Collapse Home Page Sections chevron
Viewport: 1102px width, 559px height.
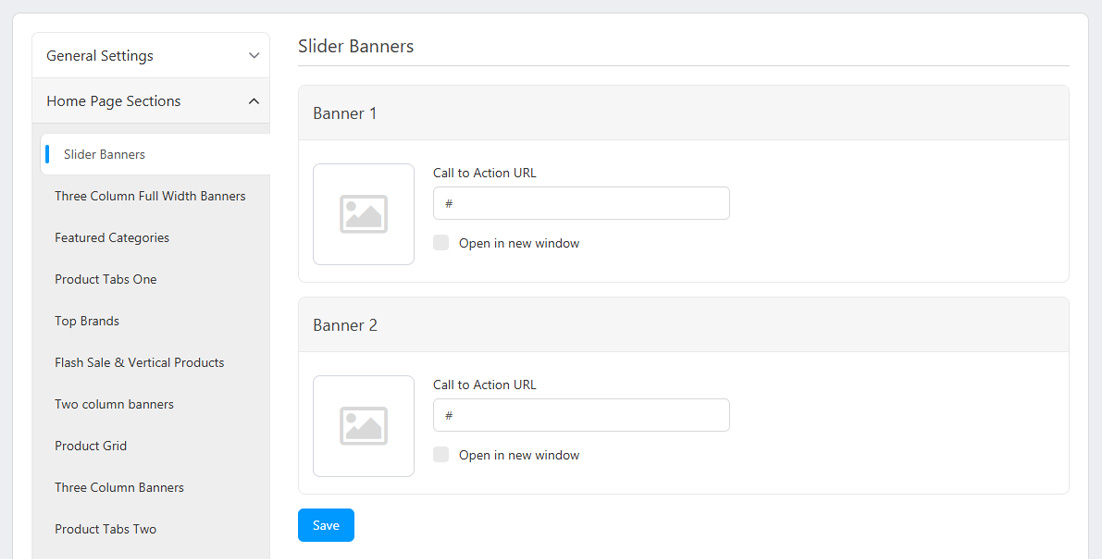253,101
